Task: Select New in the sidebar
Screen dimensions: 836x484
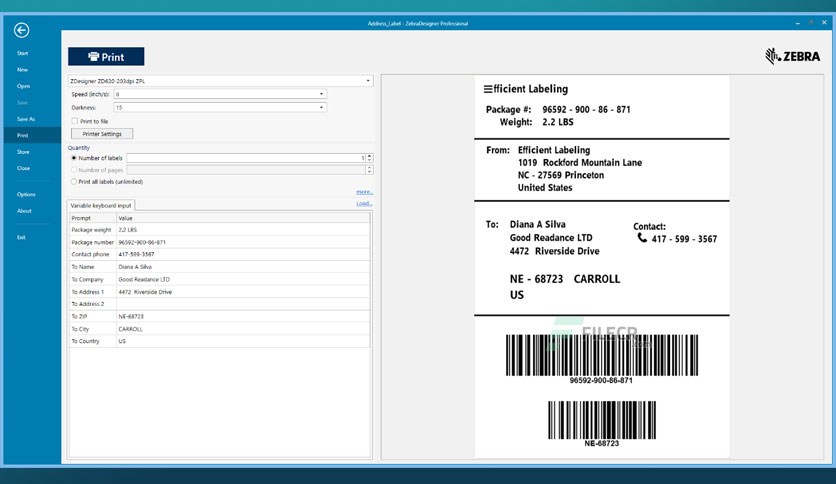Action: coord(22,70)
